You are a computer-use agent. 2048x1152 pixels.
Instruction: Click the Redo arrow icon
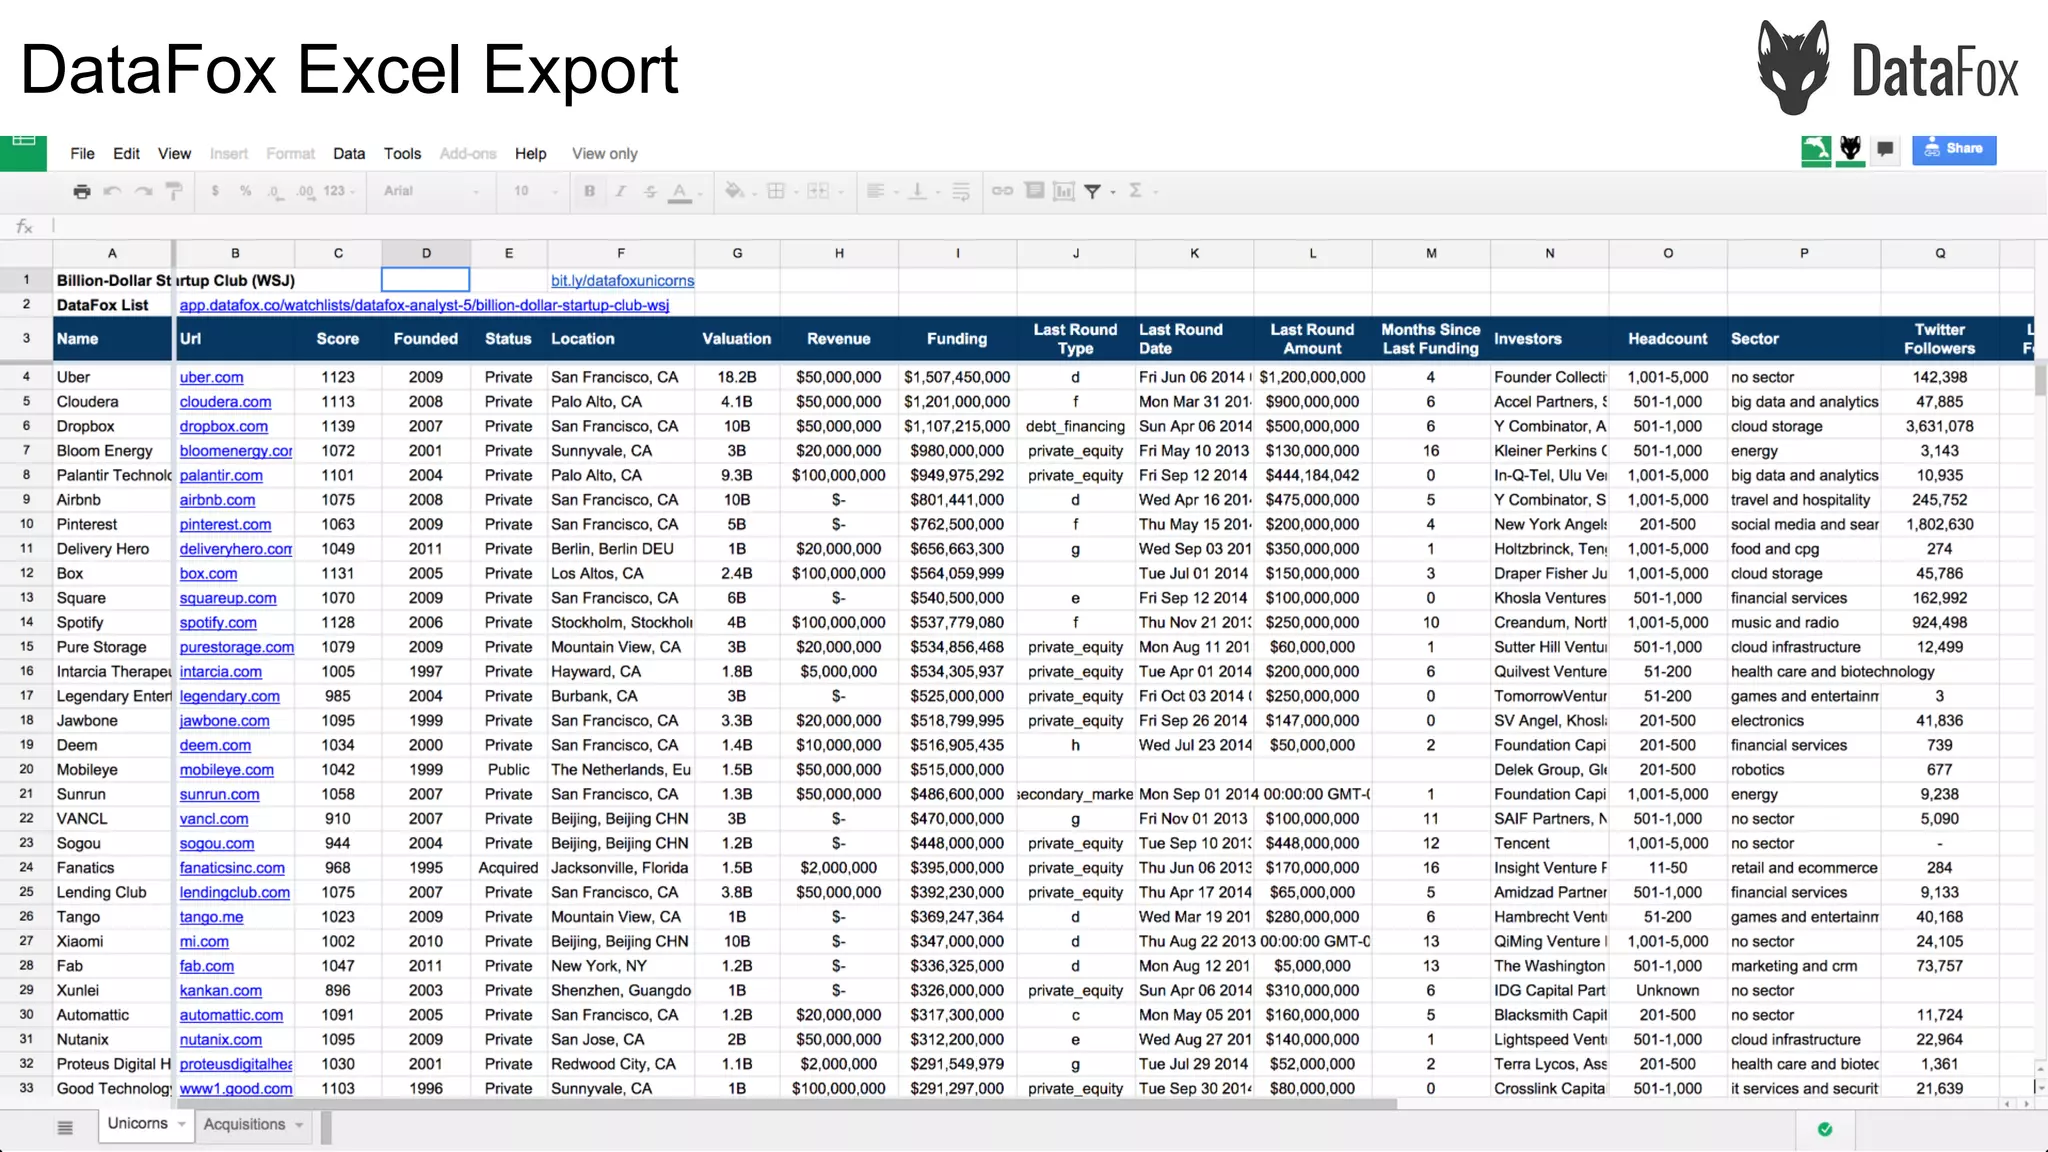(x=144, y=191)
